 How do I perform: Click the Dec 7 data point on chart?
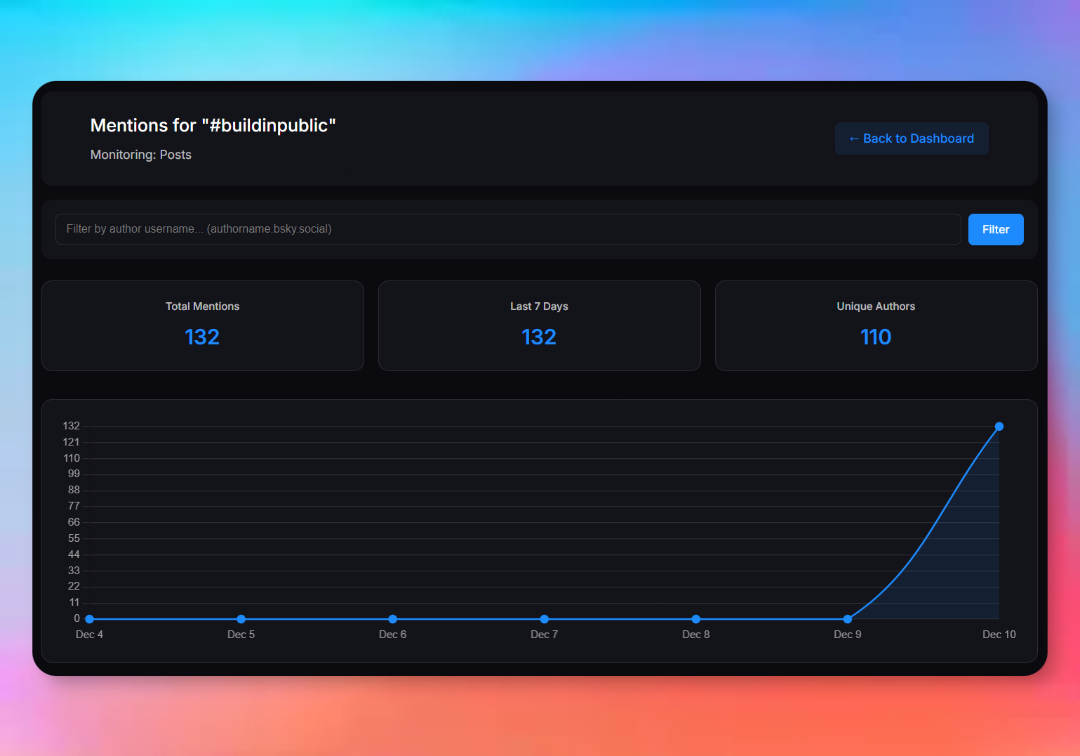pos(544,619)
